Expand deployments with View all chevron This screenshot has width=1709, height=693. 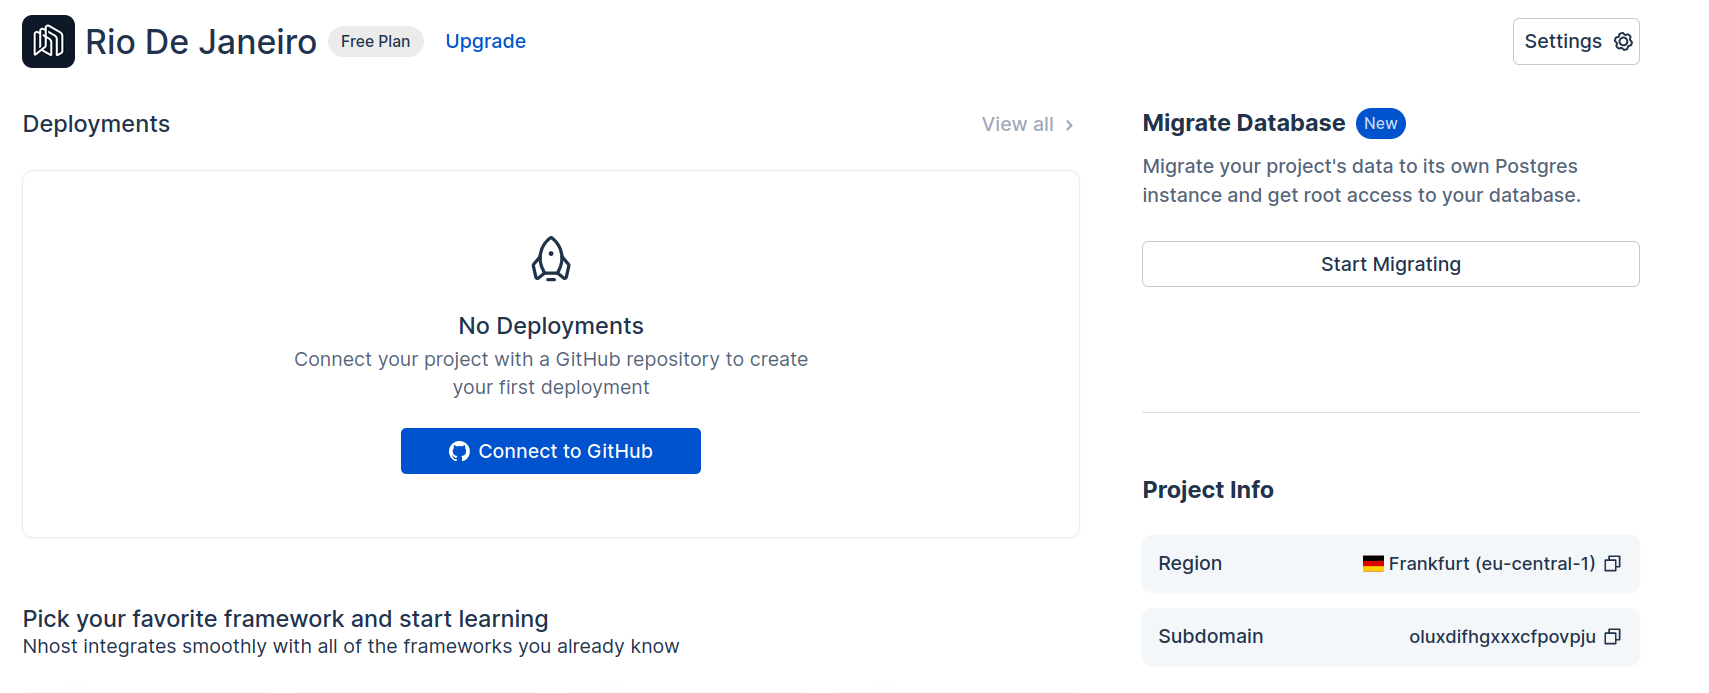[1069, 125]
